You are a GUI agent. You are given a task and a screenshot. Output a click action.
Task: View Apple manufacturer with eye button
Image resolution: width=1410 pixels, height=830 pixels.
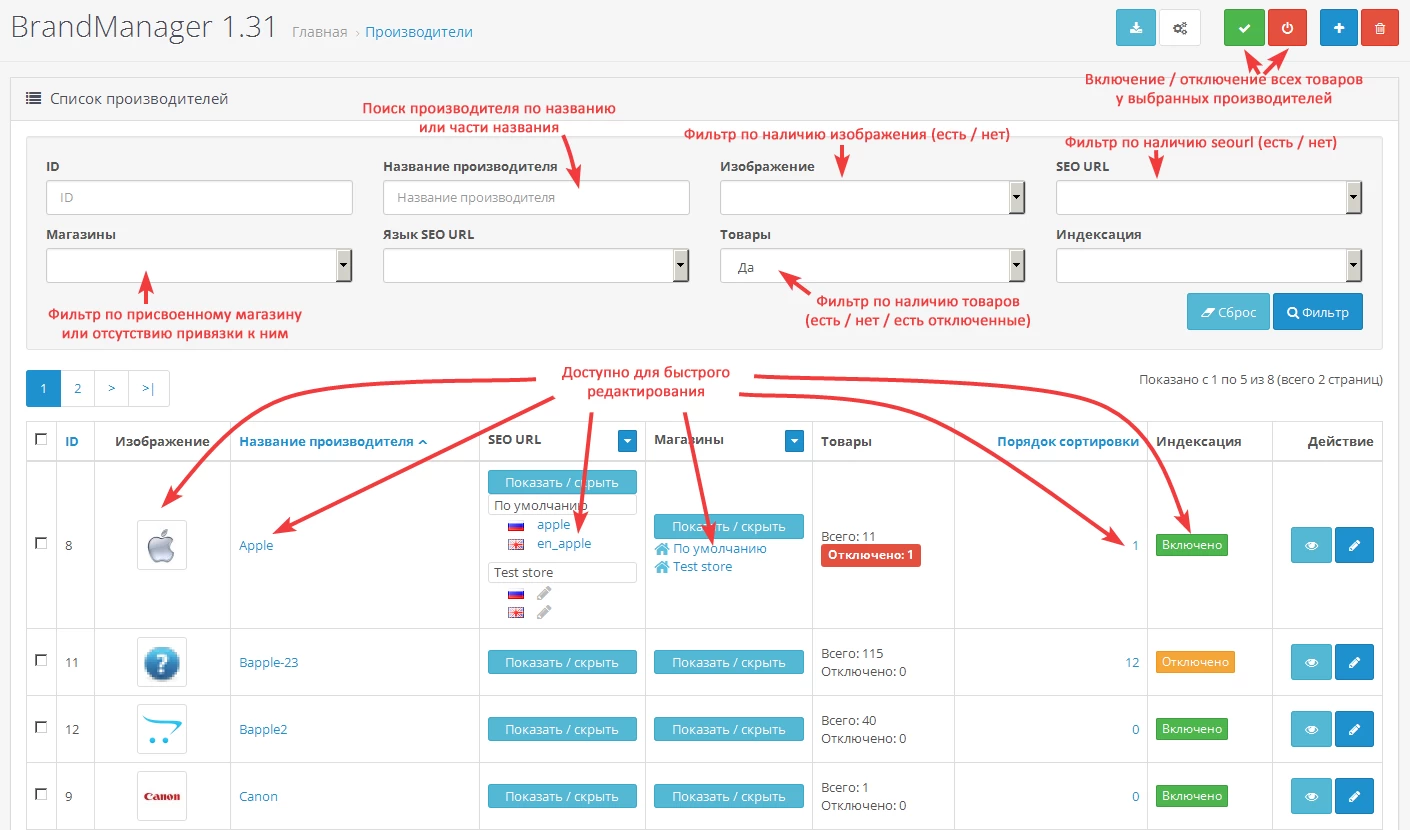(1311, 545)
